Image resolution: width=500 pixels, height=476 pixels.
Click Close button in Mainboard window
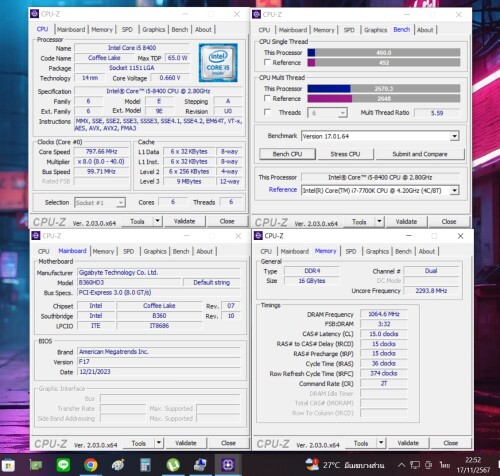pyautogui.click(x=228, y=443)
